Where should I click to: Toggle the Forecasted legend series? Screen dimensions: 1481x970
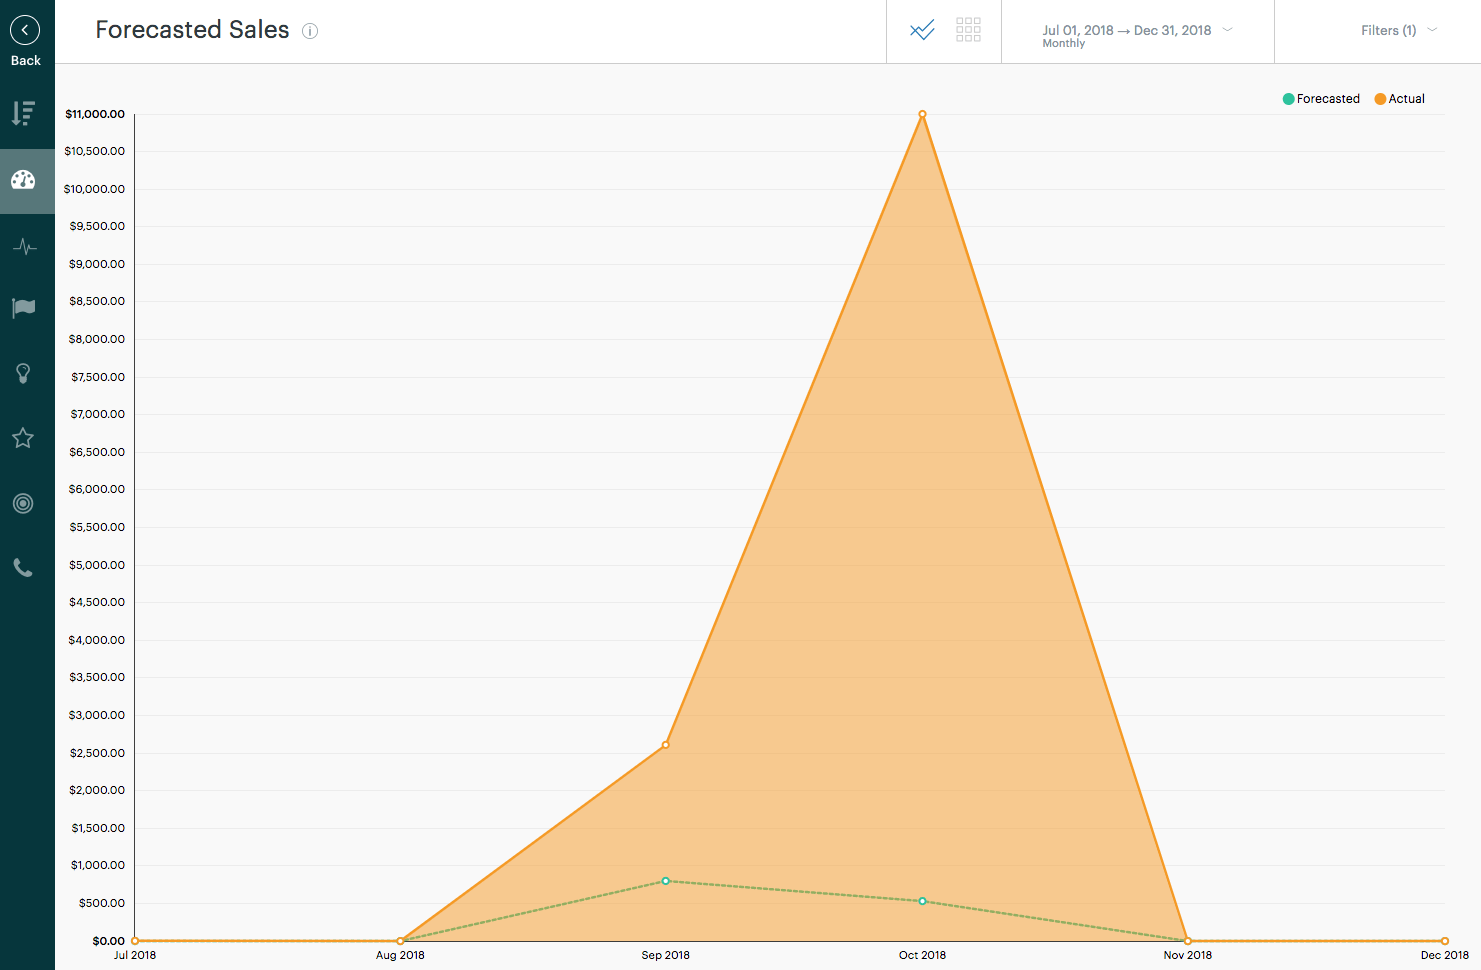tap(1321, 99)
